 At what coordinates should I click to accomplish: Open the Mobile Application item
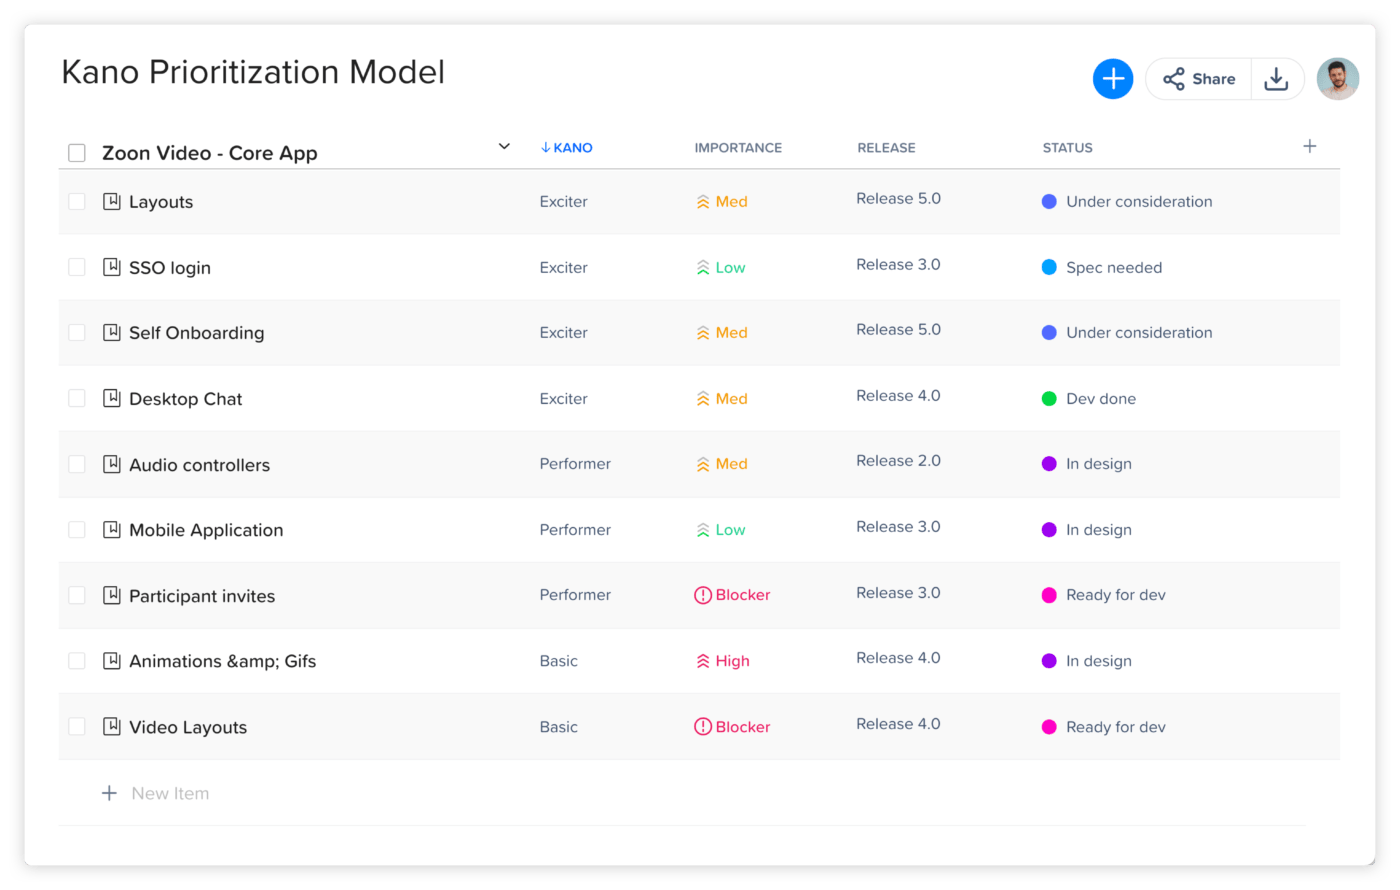pos(206,530)
